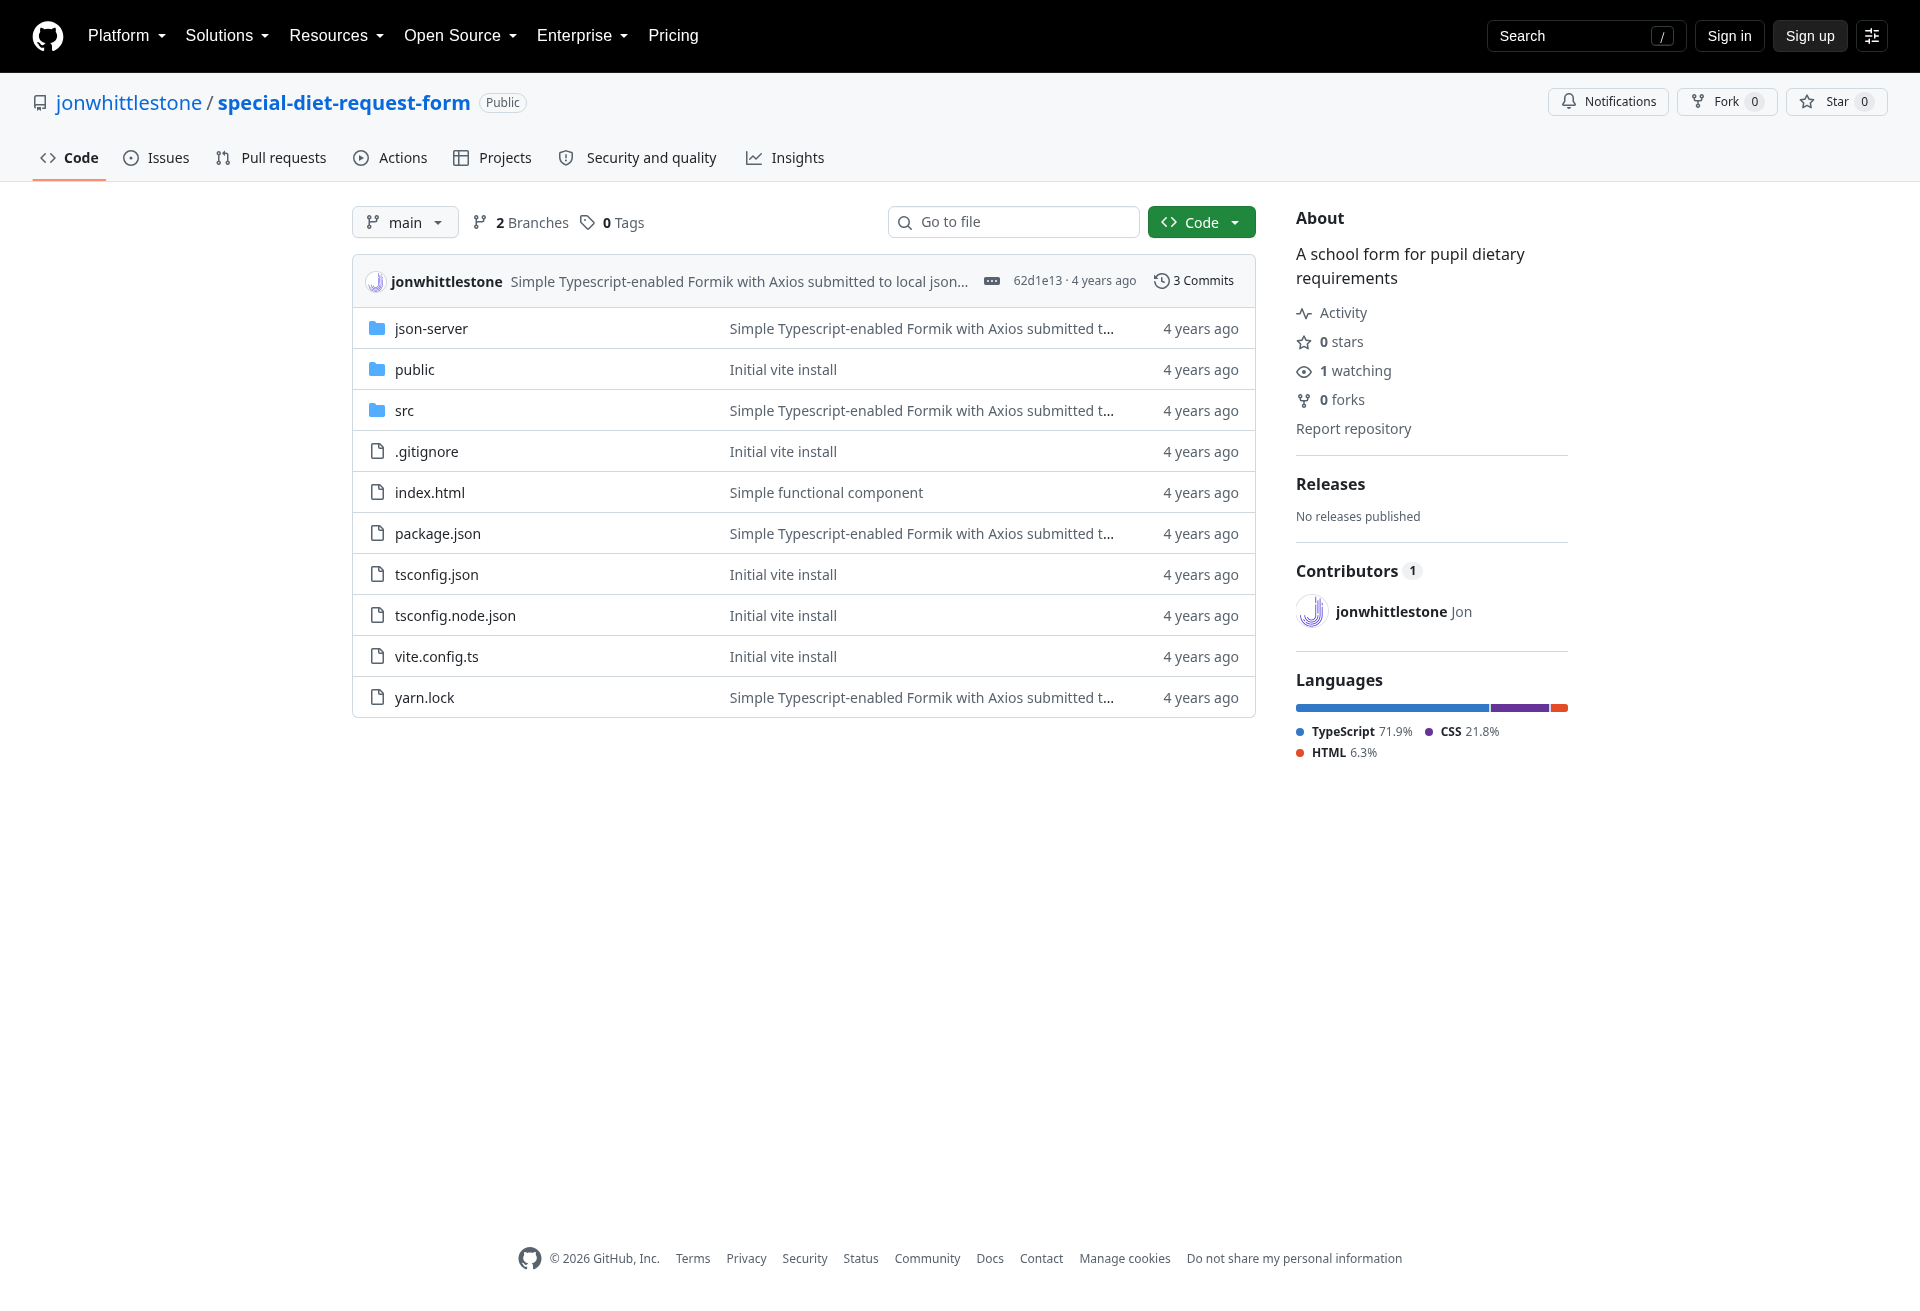Open footer Terms link
Image resolution: width=1920 pixels, height=1311 pixels.
pos(693,1259)
